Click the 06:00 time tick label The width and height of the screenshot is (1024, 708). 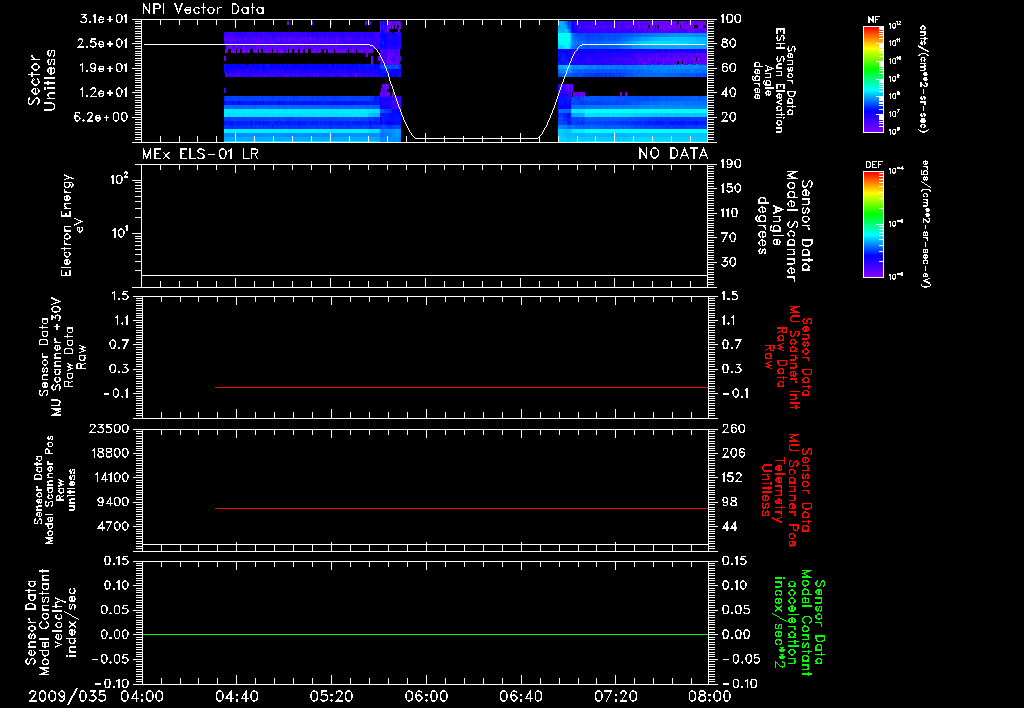(426, 696)
